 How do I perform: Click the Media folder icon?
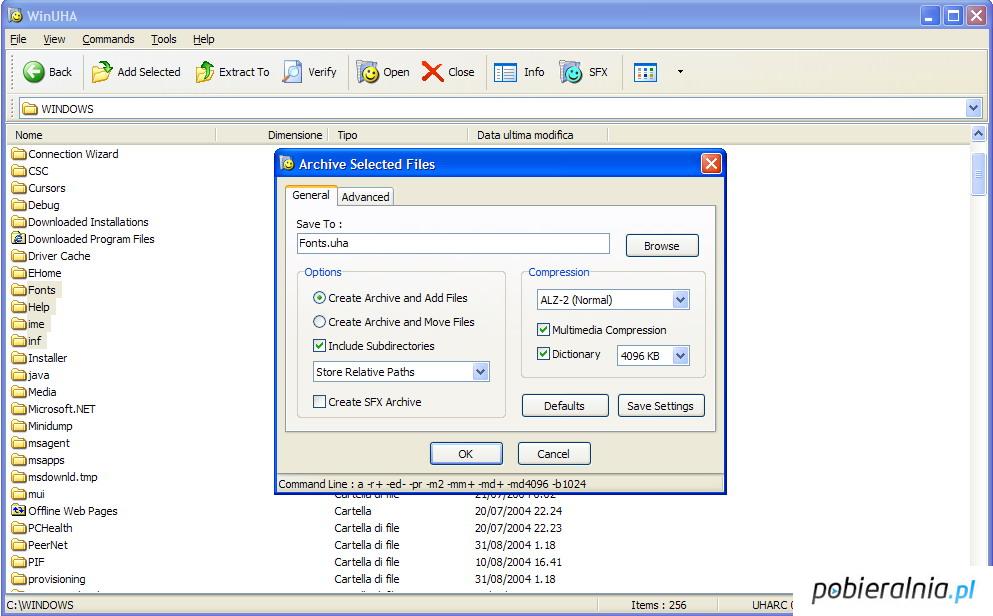19,392
